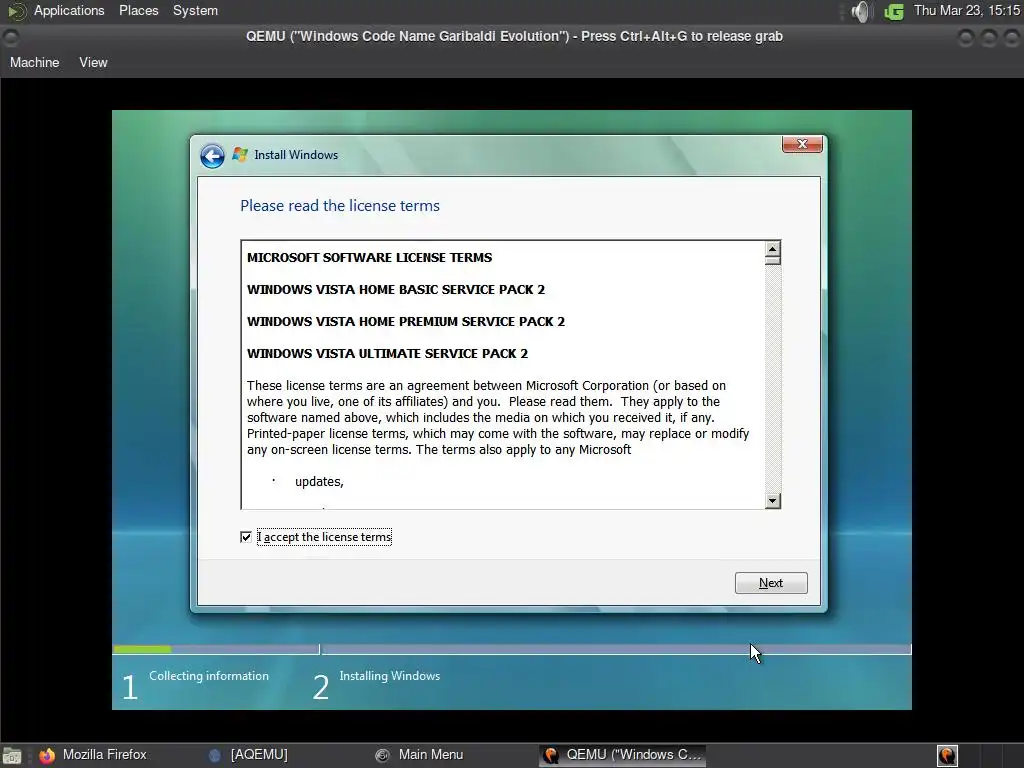Open the Places menu
This screenshot has height=768, width=1024.
click(138, 10)
